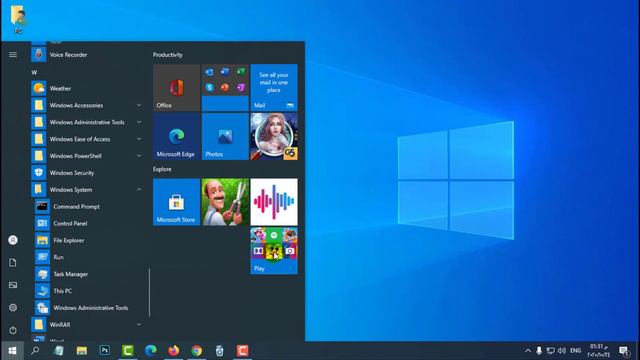Launch the Microsoft Edge tile
This screenshot has width=640, height=360.
click(x=176, y=136)
